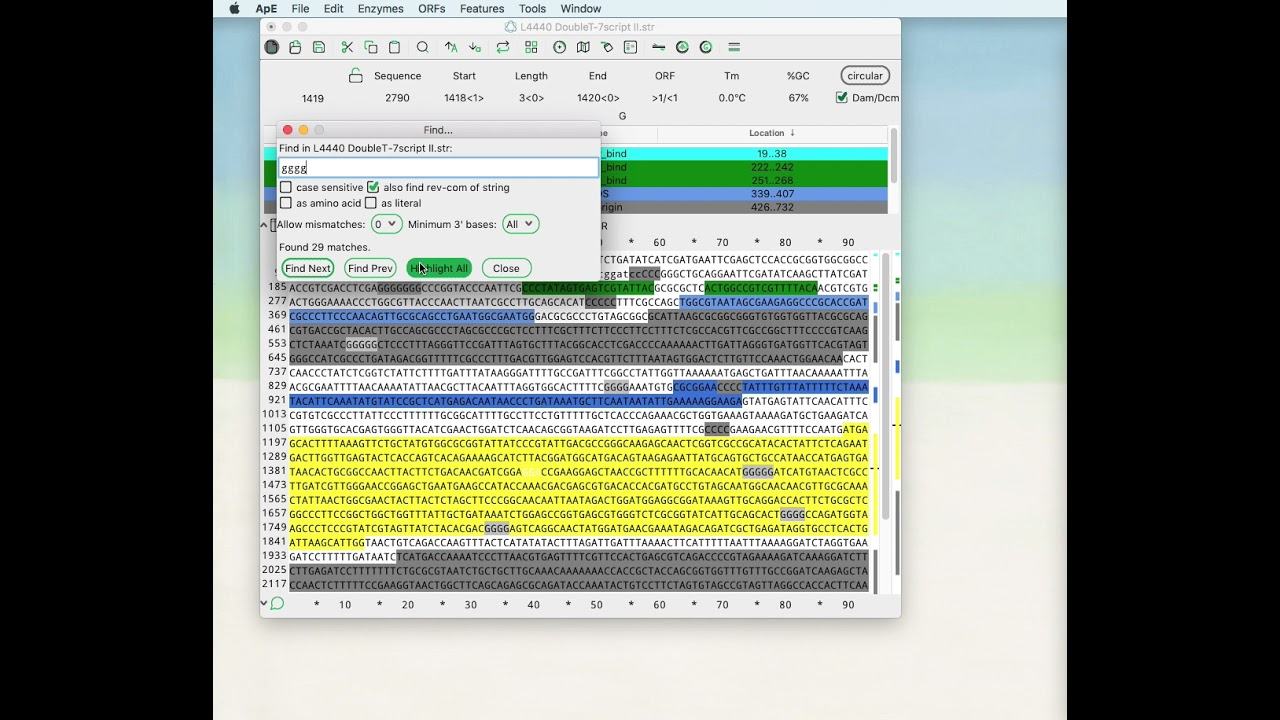Image resolution: width=1280 pixels, height=720 pixels.
Task: Toggle the circular topology button
Action: click(x=865, y=76)
